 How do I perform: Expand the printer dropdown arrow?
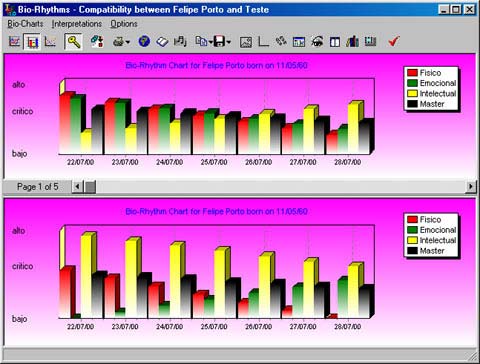[128, 42]
